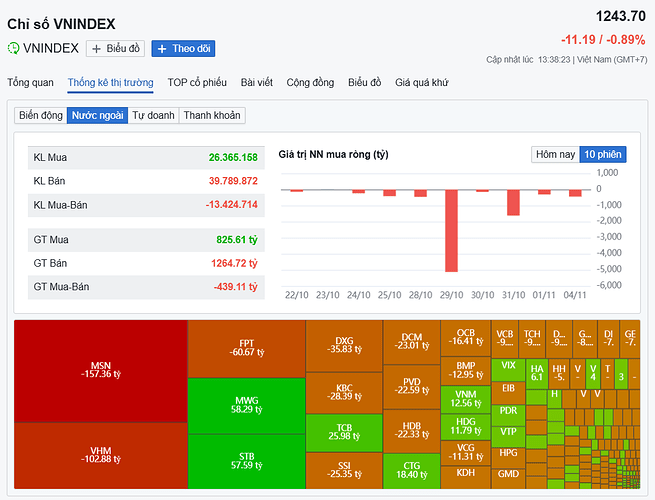Click the GT Bán value 1264.72 tỷ

click(234, 263)
